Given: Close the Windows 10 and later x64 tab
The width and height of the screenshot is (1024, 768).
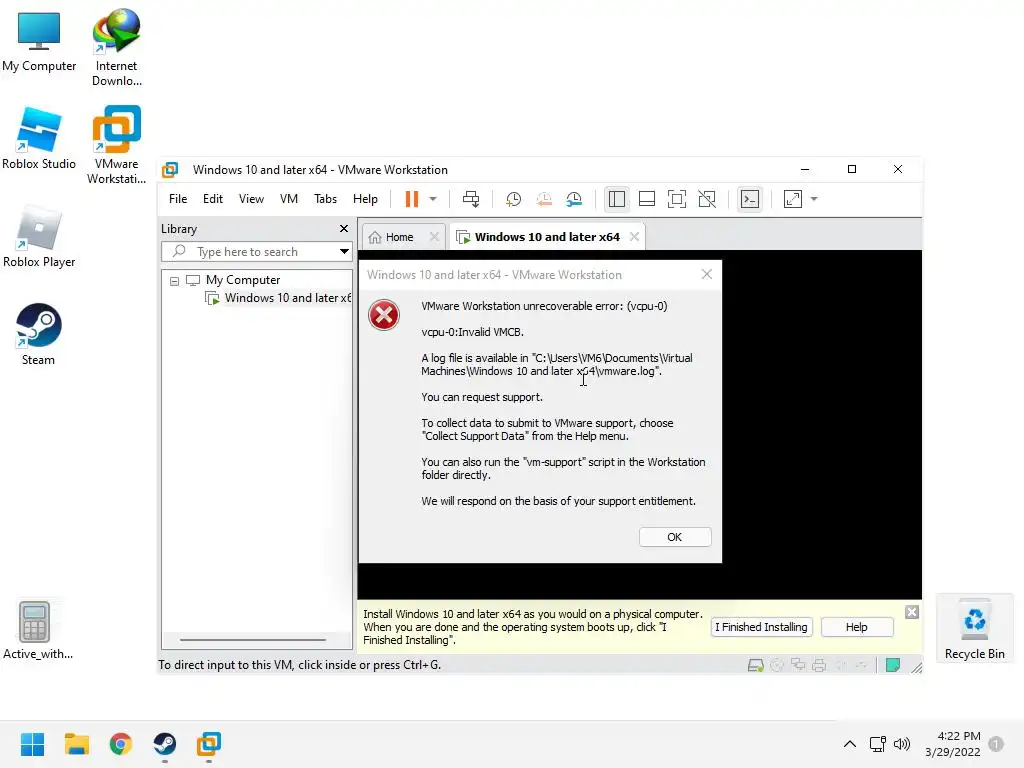Looking at the screenshot, I should click(x=634, y=237).
